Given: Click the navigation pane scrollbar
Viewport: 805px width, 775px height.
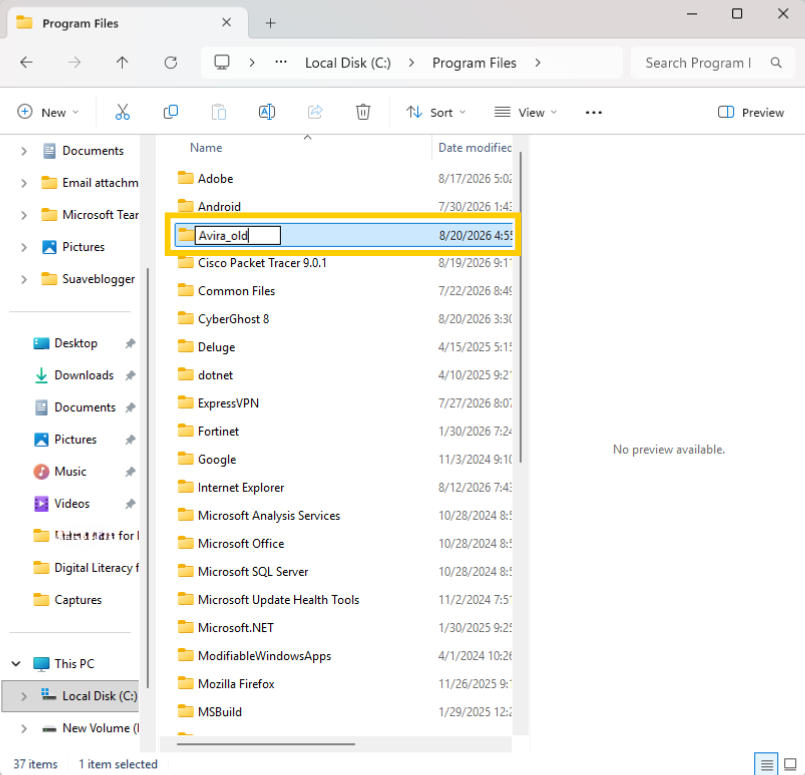Looking at the screenshot, I should click(x=148, y=478).
